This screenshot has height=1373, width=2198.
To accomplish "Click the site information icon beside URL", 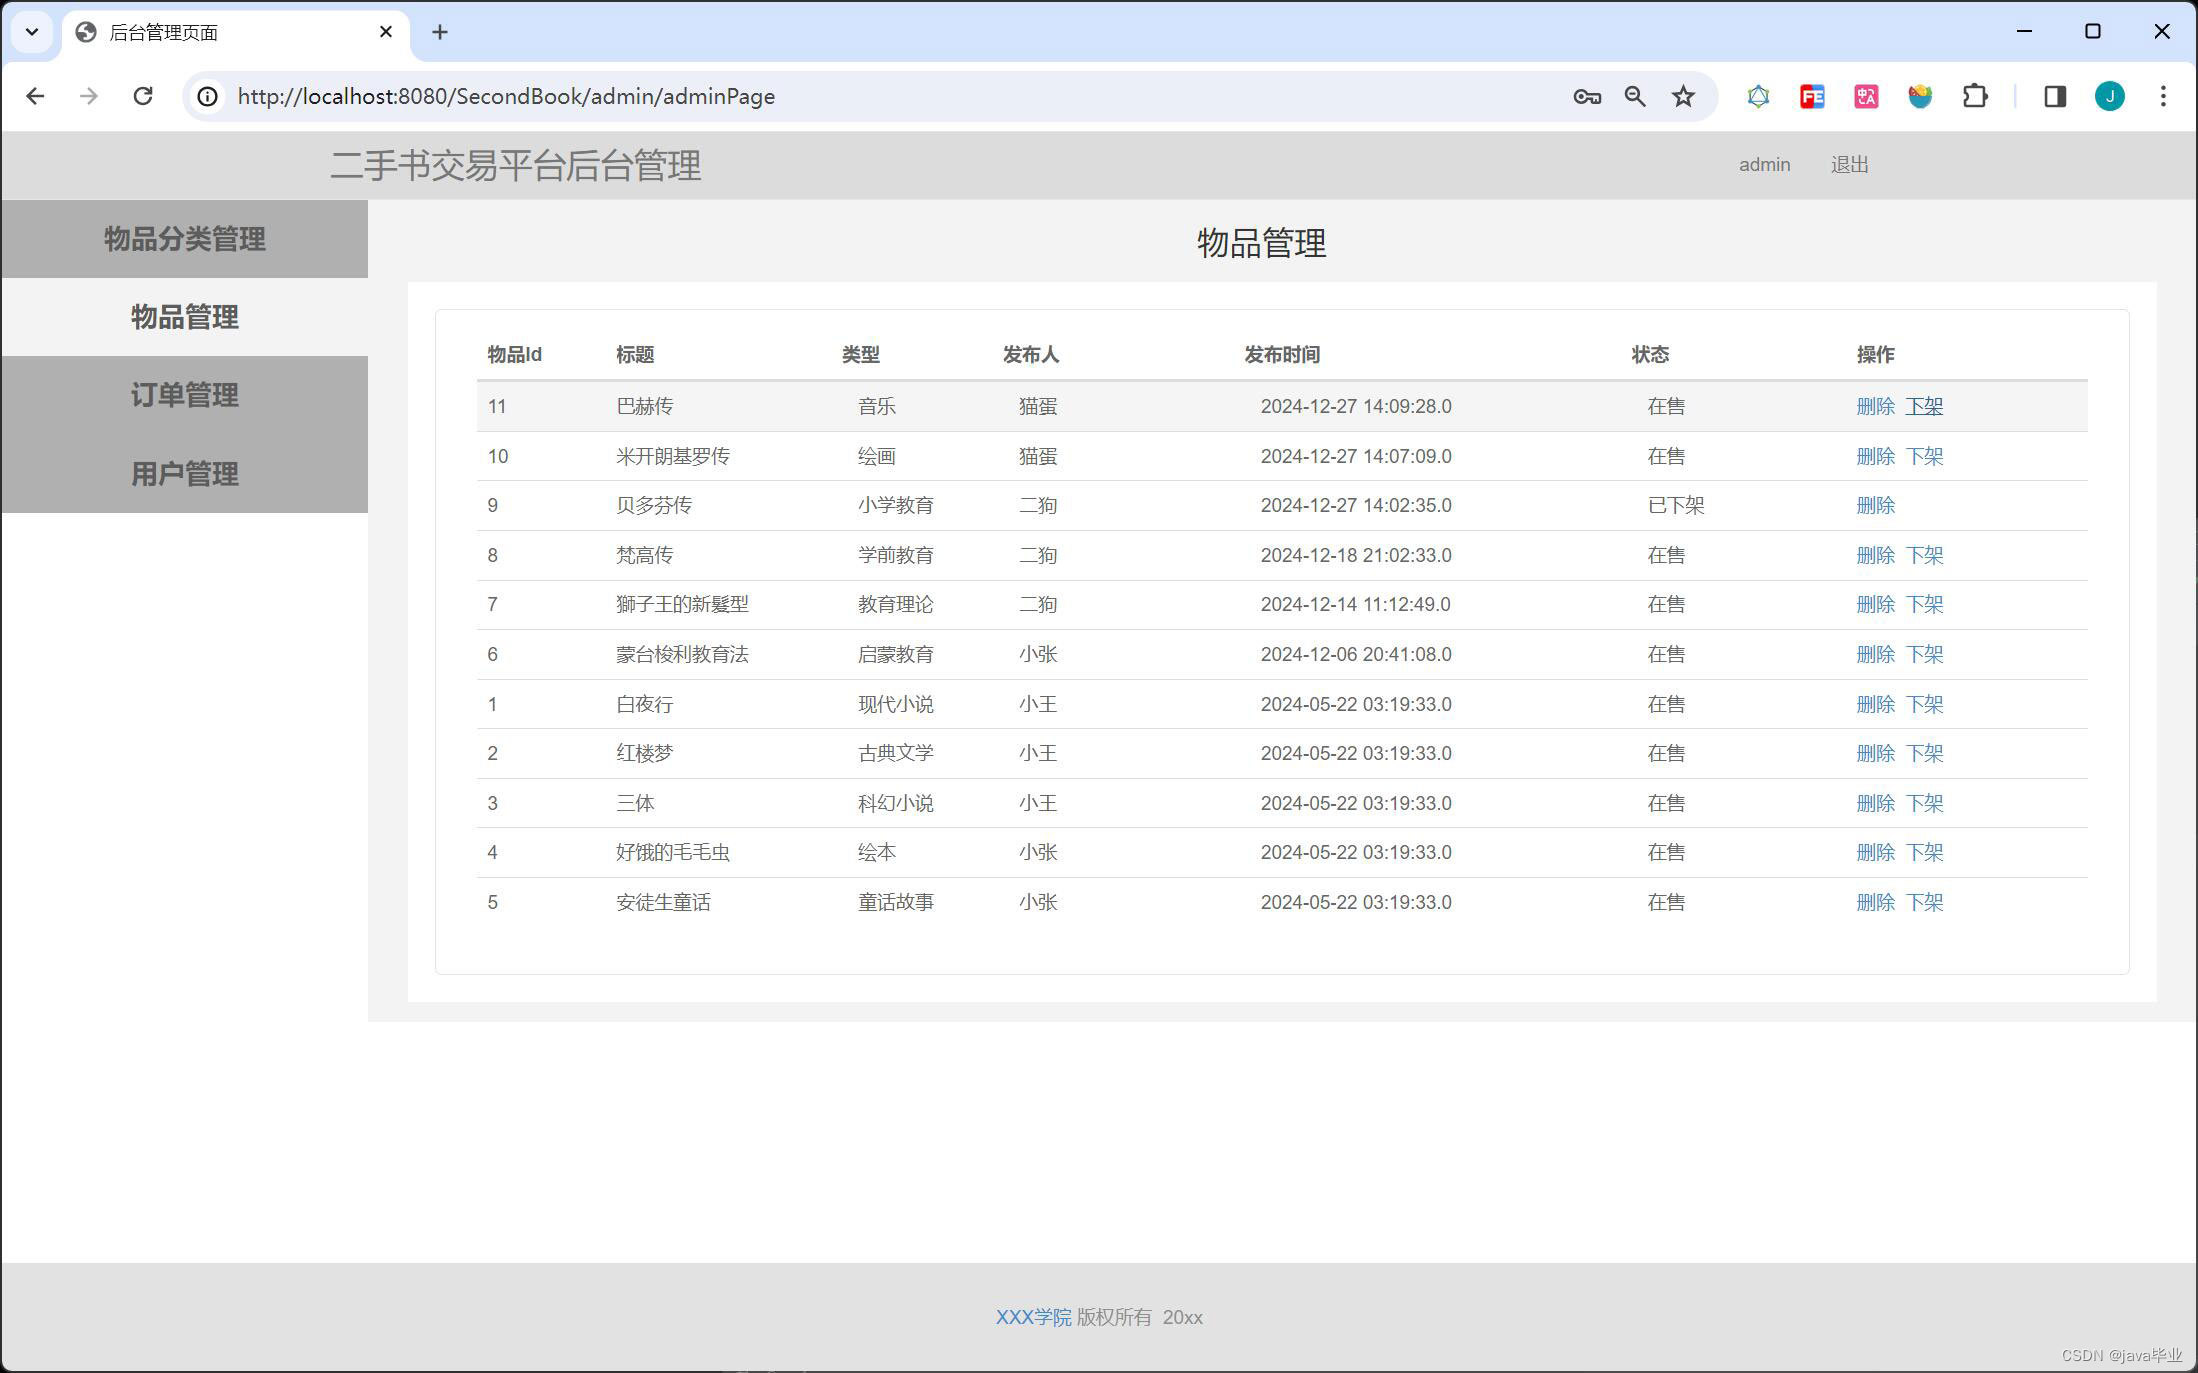I will [207, 96].
